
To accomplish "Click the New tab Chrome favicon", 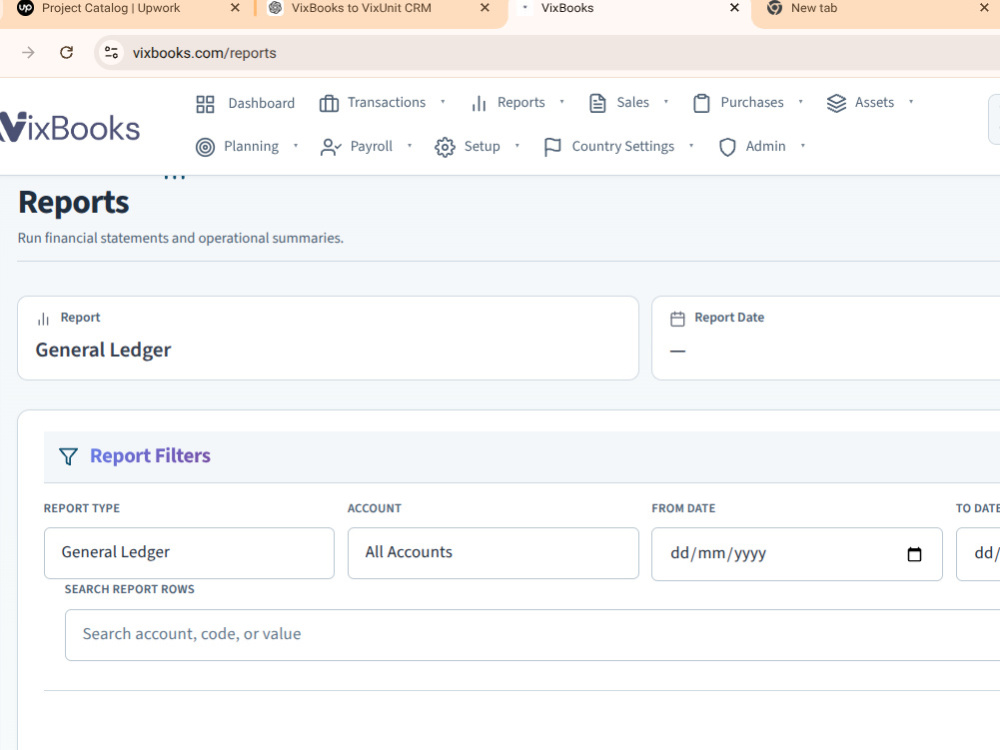I will pyautogui.click(x=774, y=8).
